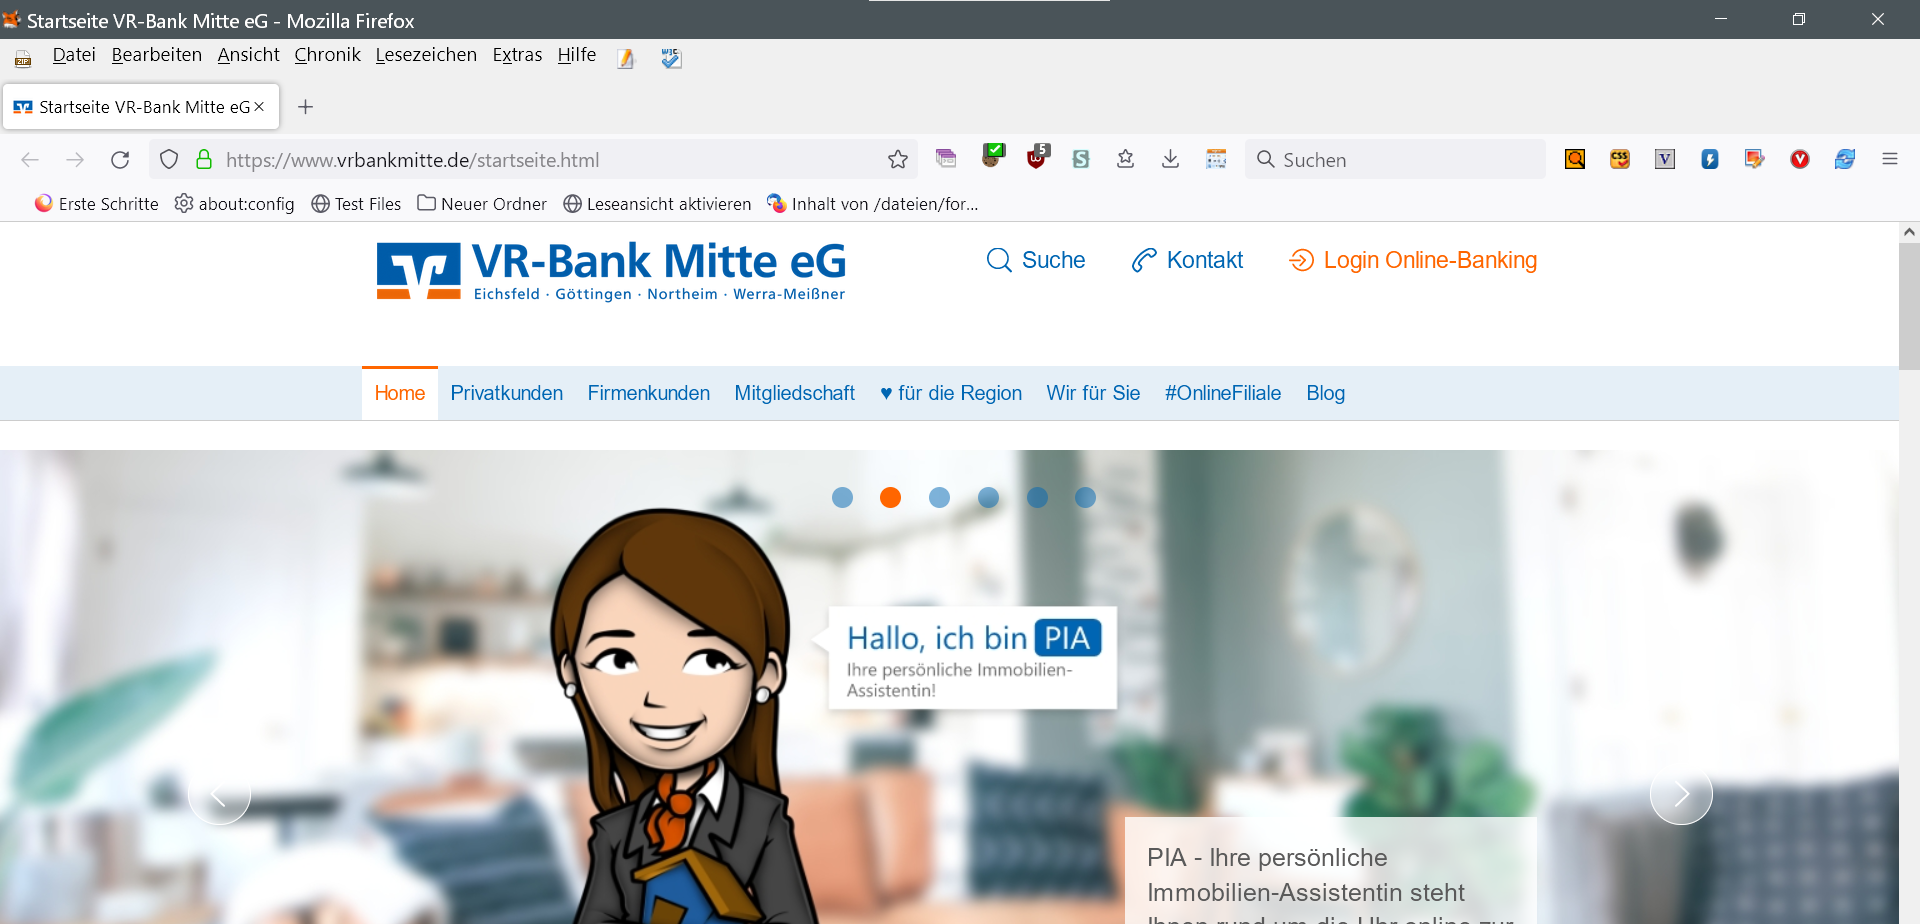1920x924 pixels.
Task: Open the Hilfe menu
Action: click(577, 55)
